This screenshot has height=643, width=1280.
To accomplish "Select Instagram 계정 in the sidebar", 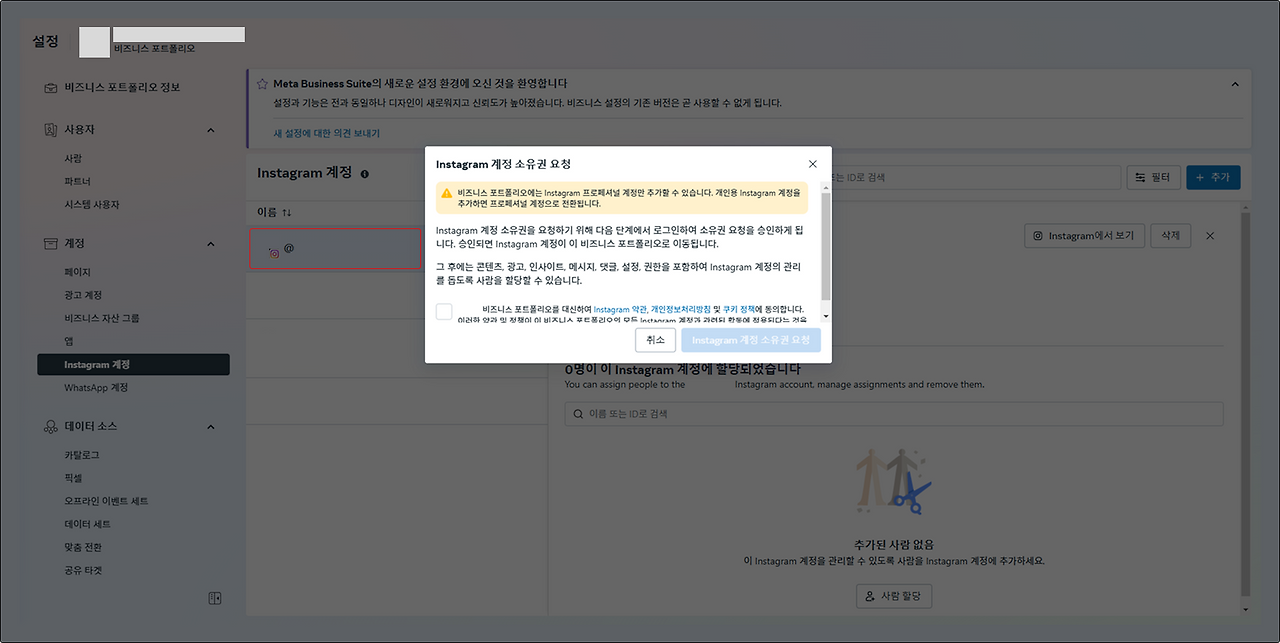I will [133, 365].
